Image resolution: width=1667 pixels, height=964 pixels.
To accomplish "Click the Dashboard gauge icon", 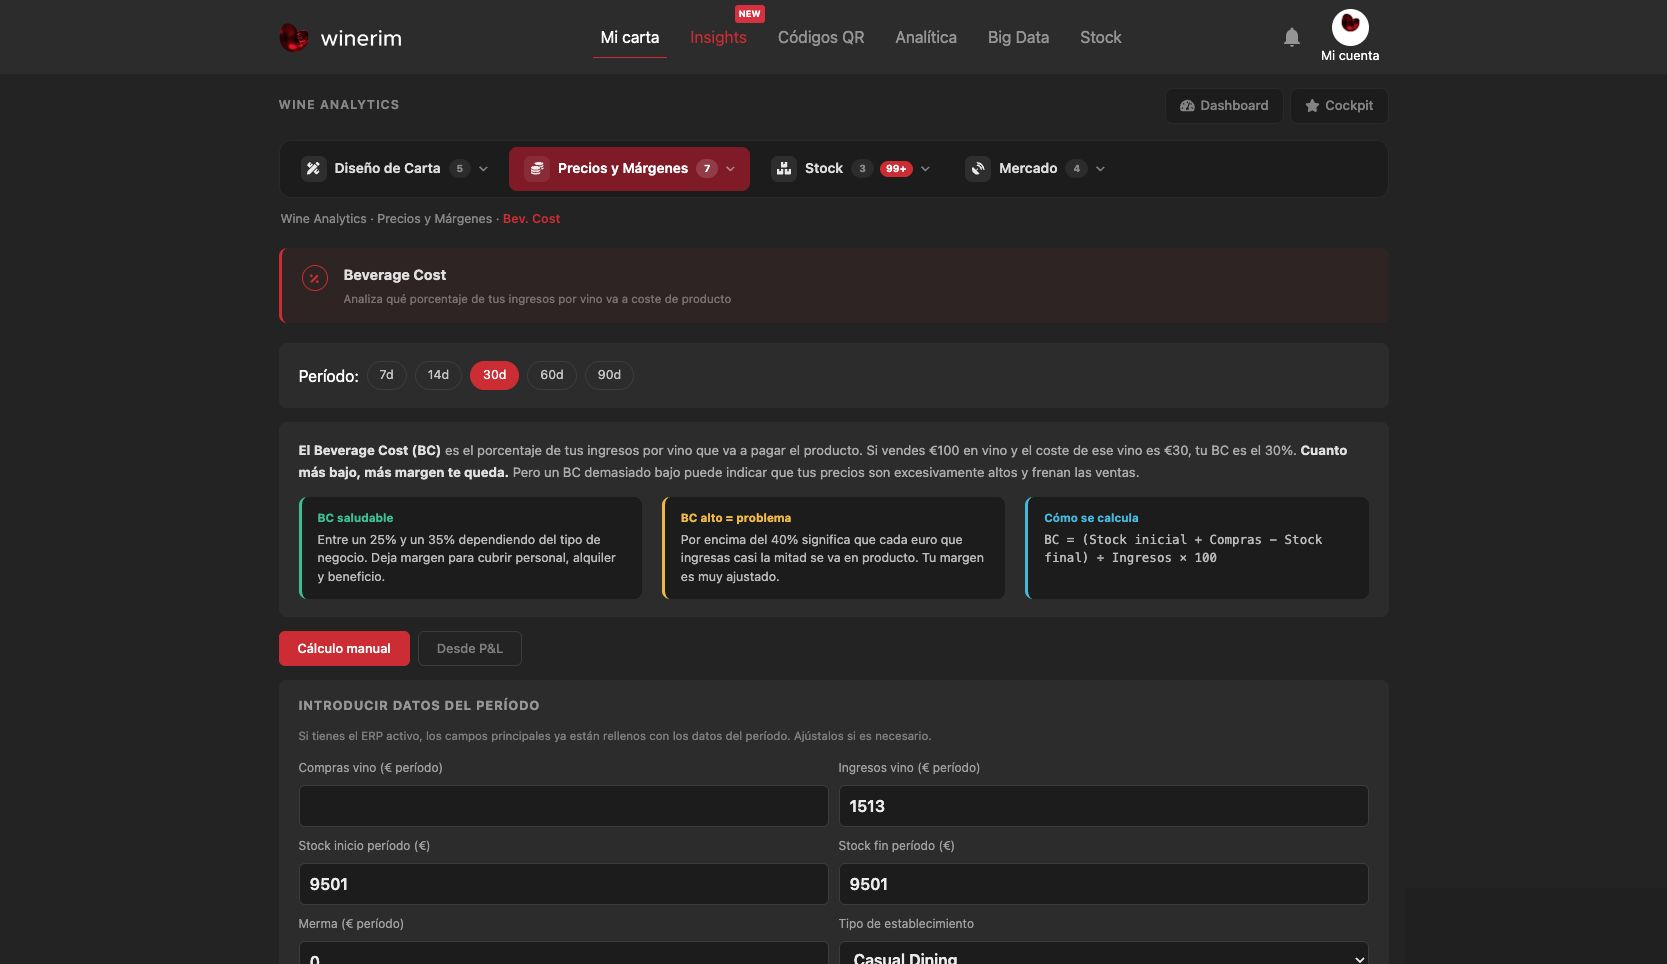I will coord(1187,106).
